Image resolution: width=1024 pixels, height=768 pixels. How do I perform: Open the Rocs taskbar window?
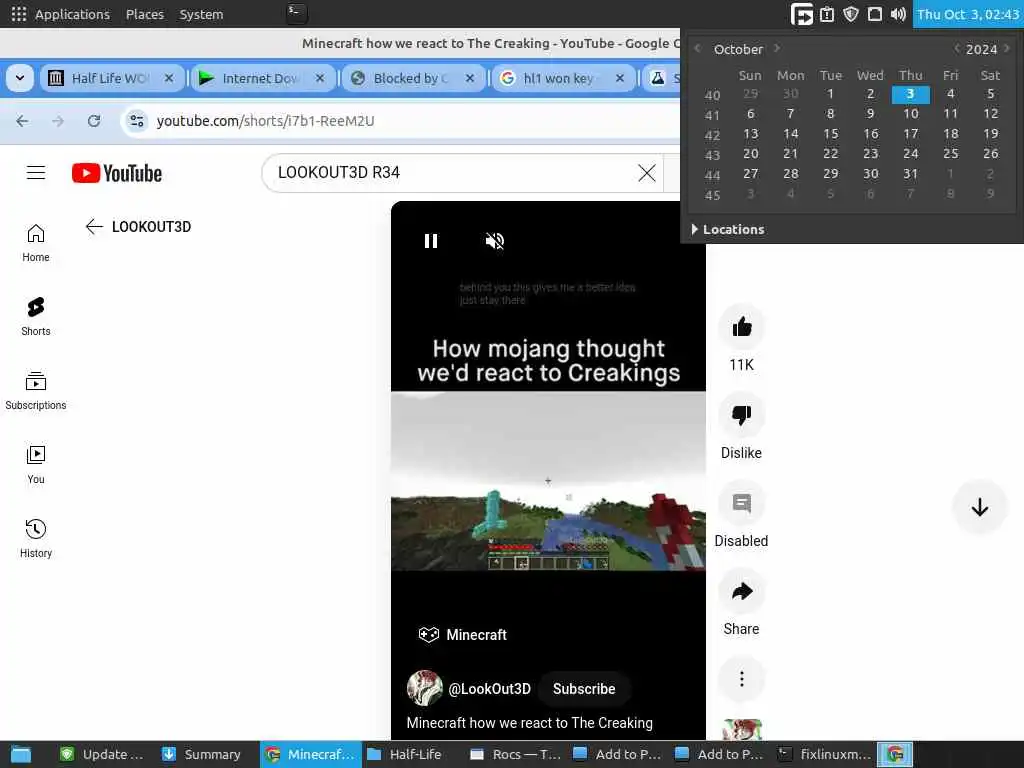pyautogui.click(x=515, y=754)
